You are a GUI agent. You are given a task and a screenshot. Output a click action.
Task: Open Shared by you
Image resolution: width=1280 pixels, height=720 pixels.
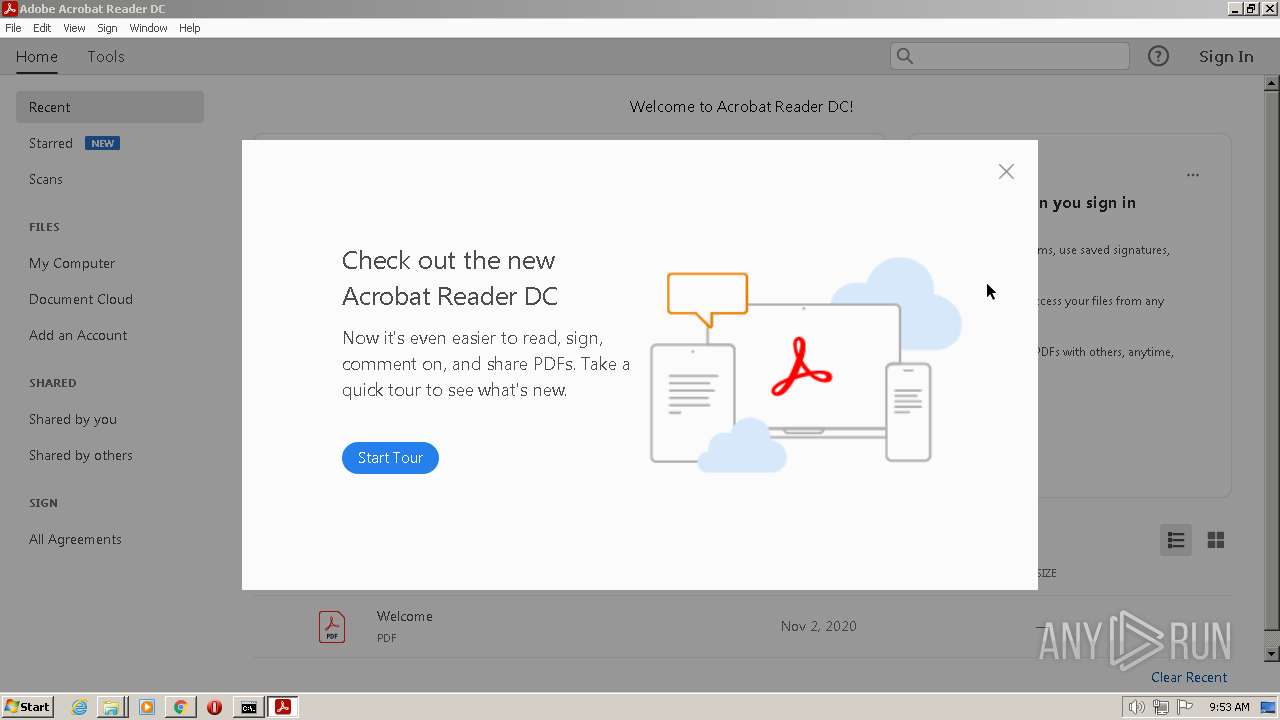(x=73, y=419)
